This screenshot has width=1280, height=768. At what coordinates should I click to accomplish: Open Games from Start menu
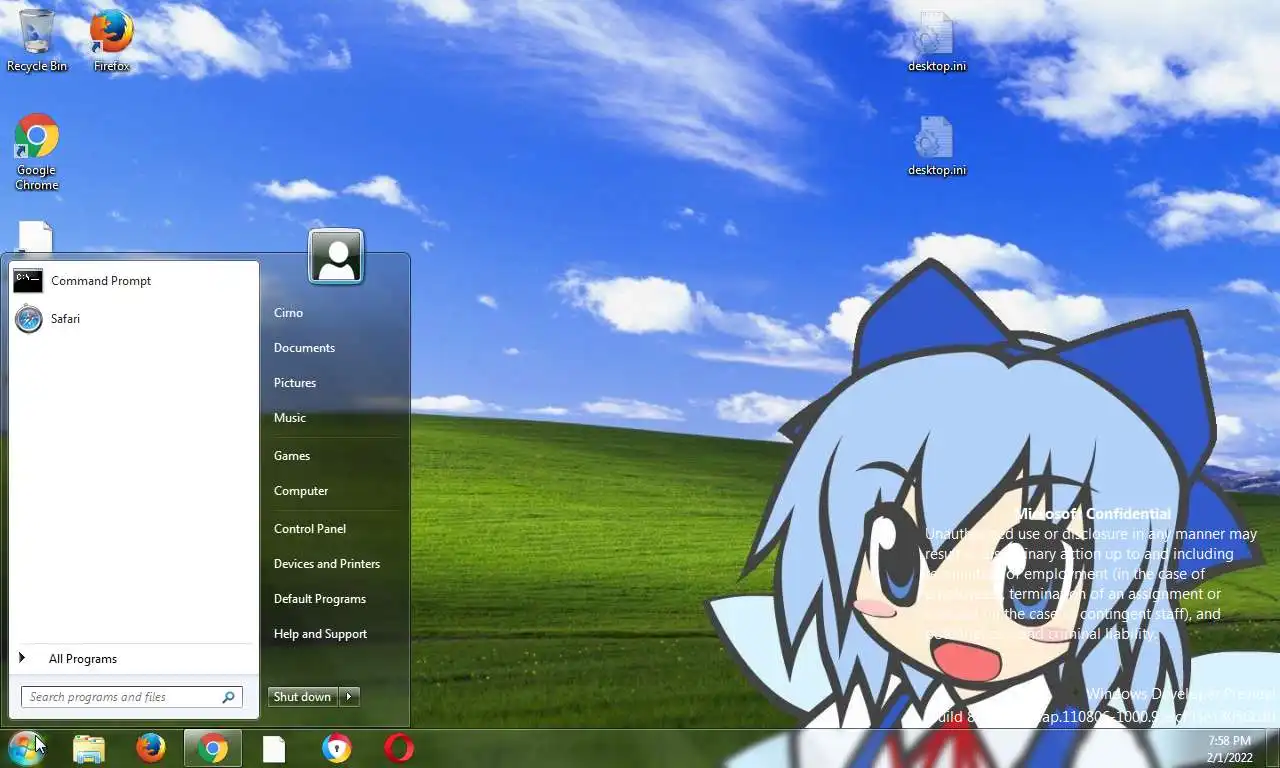pos(334,456)
